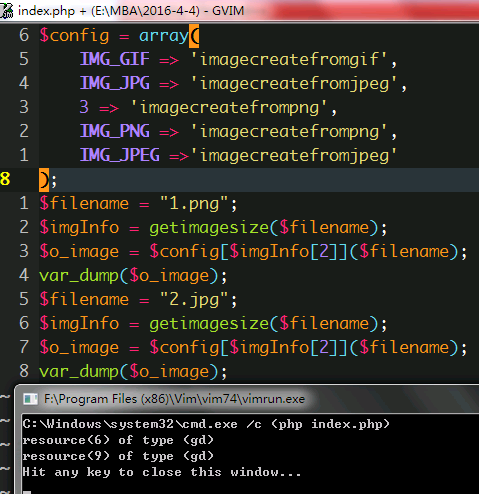
Task: Click the vimrun.exe window title text
Action: (x=174, y=399)
